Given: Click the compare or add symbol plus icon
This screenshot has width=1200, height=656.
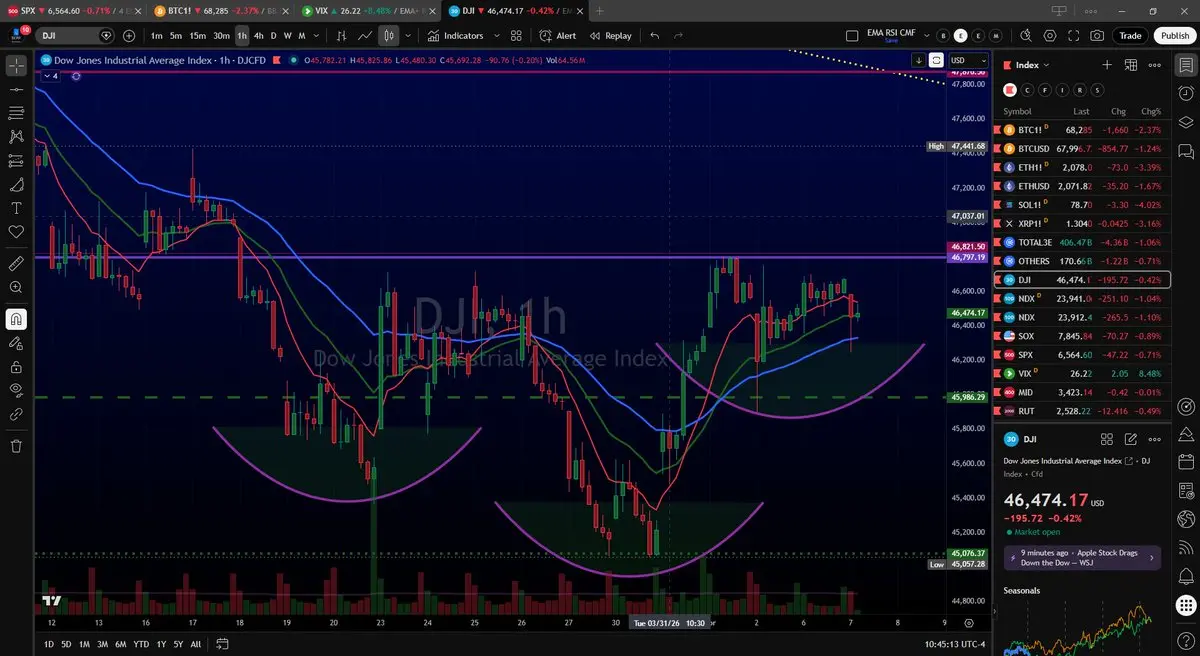Looking at the screenshot, I should (x=129, y=35).
